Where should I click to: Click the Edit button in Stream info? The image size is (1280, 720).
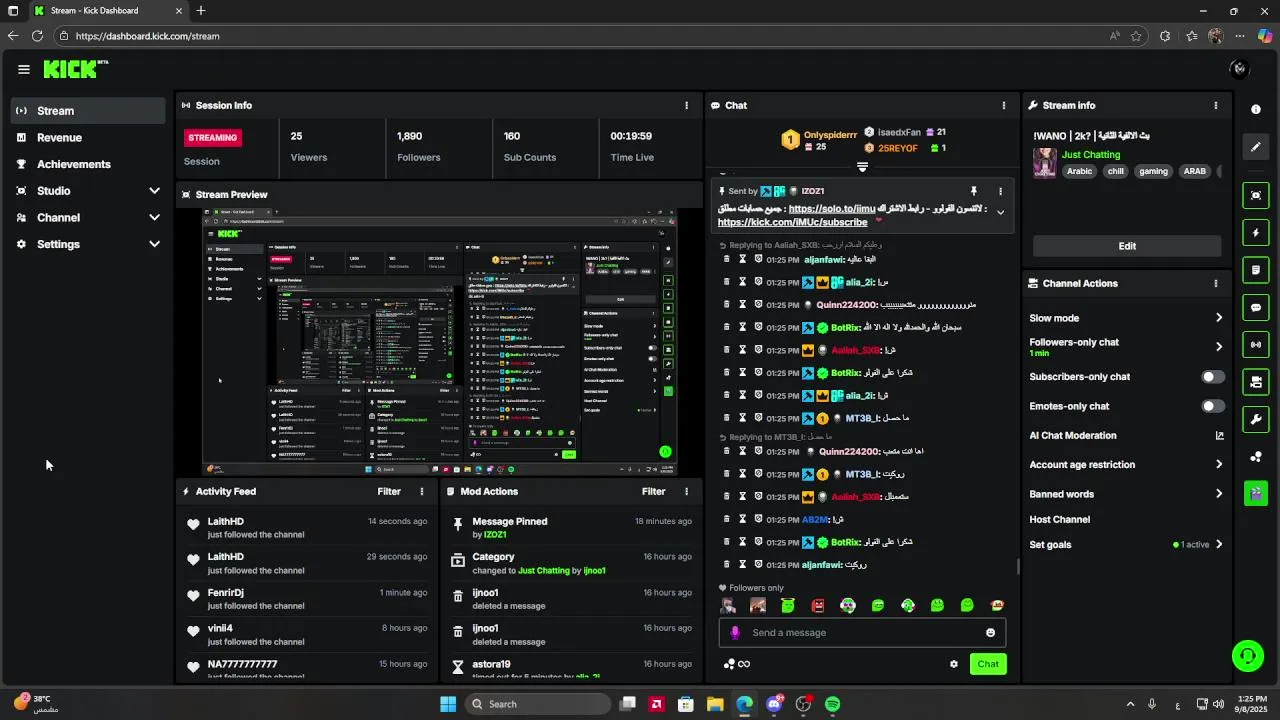click(x=1127, y=246)
